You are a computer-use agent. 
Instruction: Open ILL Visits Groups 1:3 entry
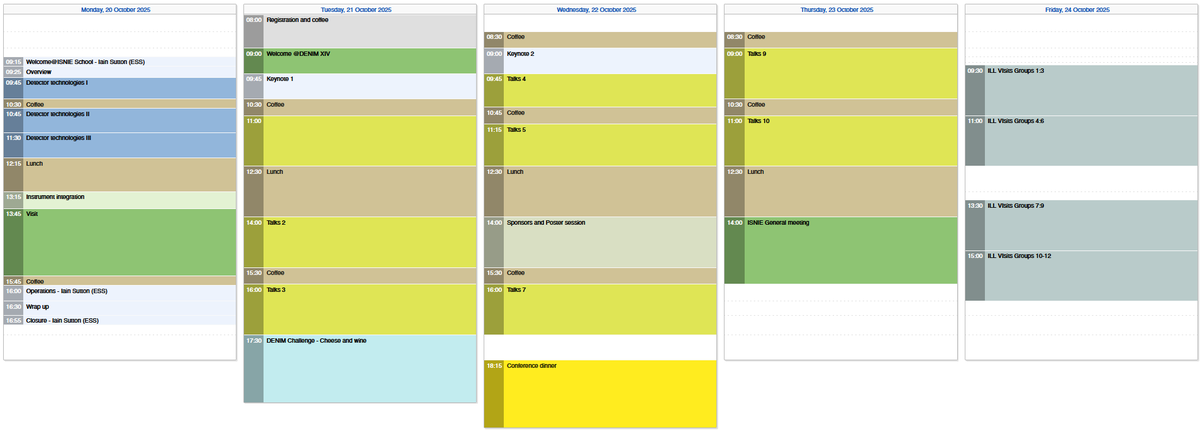coord(1090,90)
